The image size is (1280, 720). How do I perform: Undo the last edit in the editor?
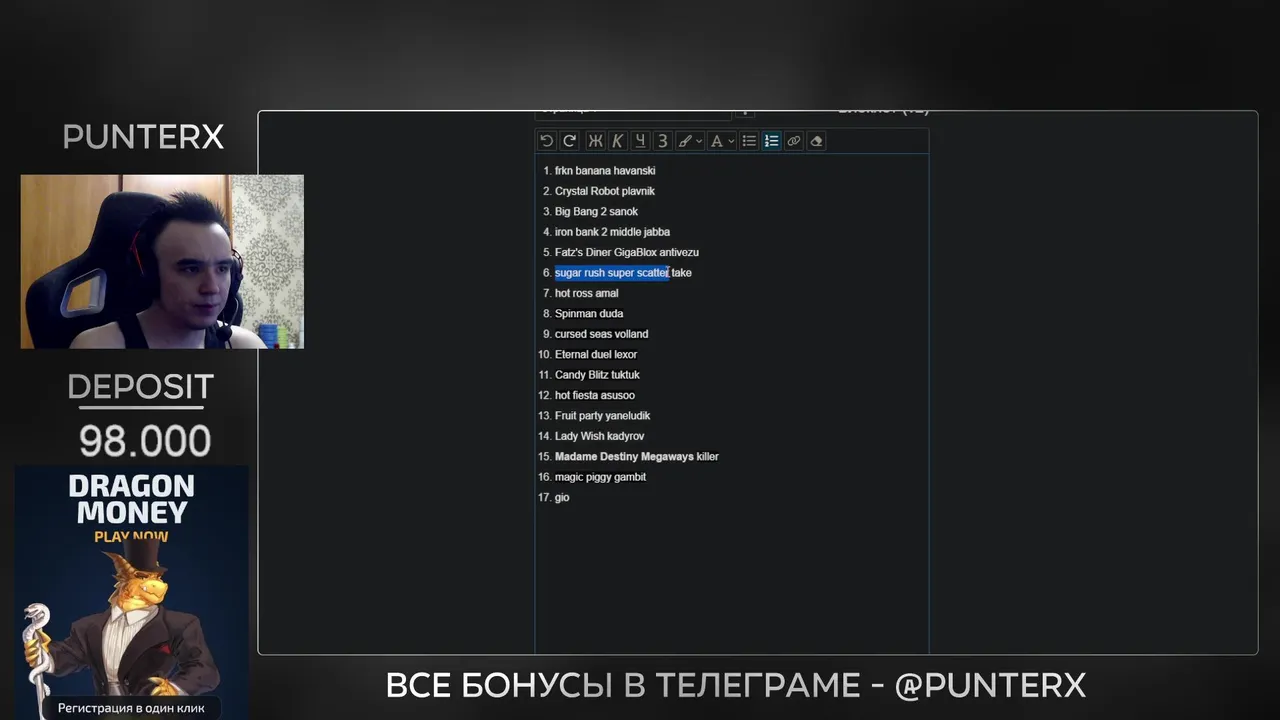click(547, 141)
